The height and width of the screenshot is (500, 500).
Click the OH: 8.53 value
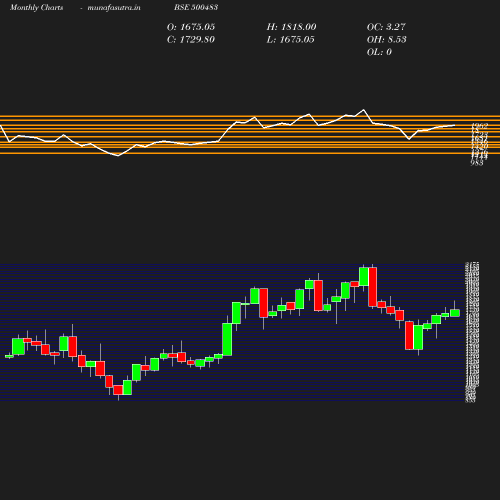pos(387,39)
